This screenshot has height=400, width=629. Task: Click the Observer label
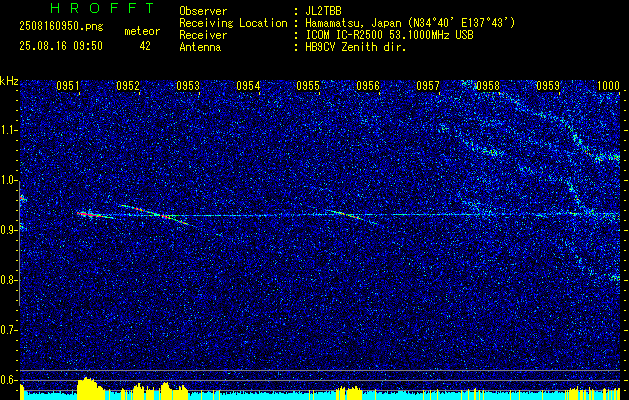tap(203, 11)
